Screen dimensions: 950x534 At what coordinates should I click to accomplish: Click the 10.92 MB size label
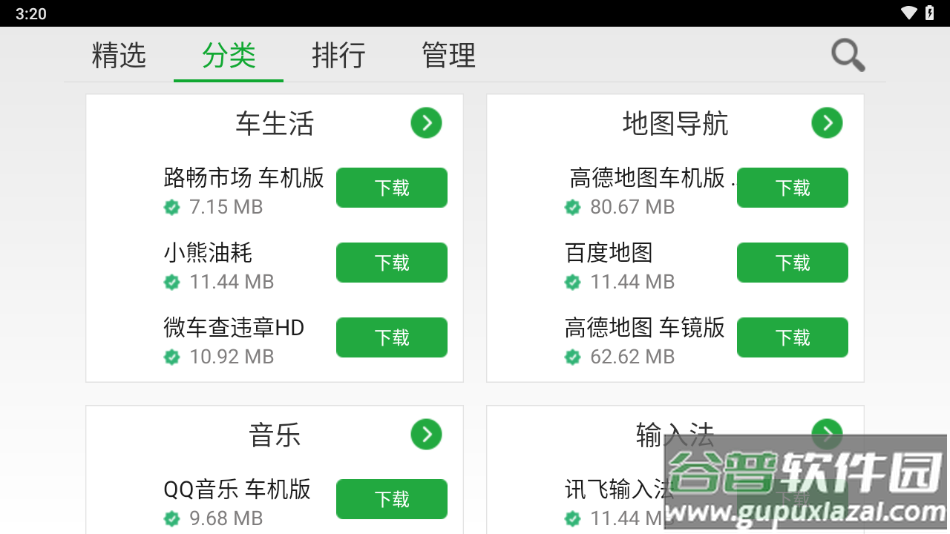click(232, 357)
